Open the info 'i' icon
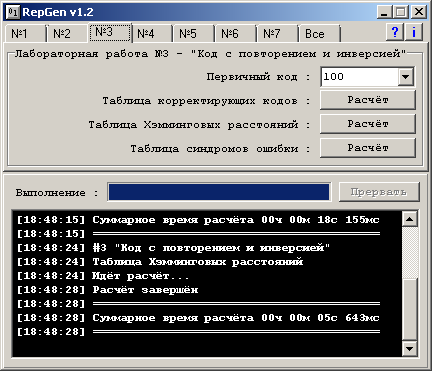 coord(414,32)
